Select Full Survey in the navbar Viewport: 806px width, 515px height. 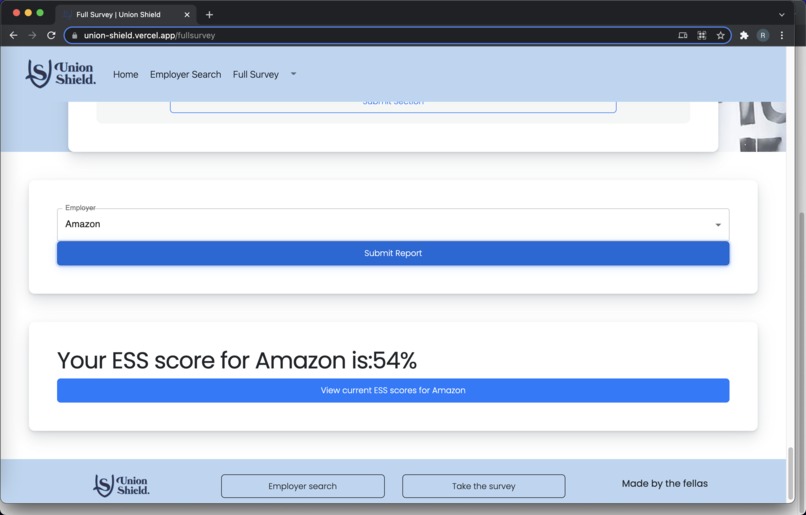(x=255, y=75)
